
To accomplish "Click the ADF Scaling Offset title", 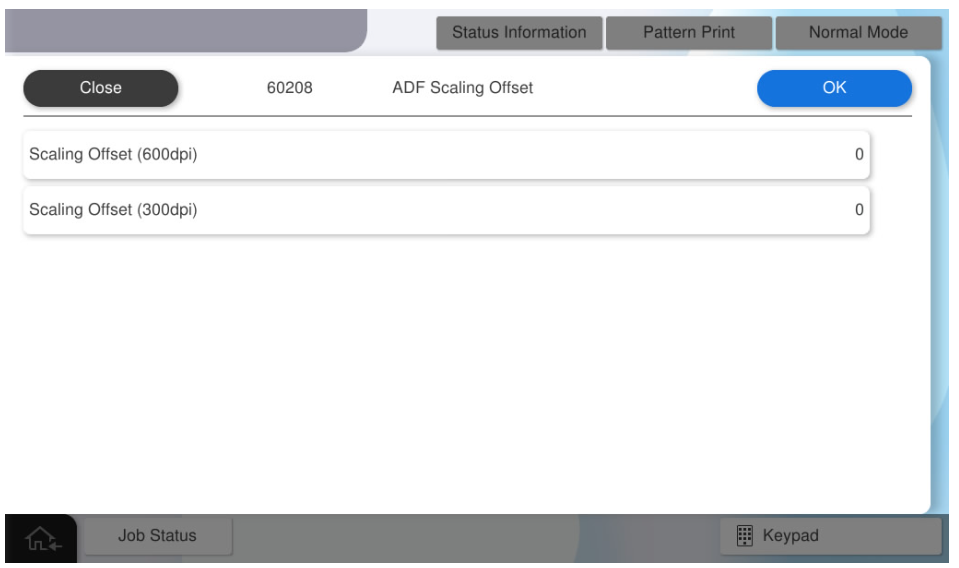I will pyautogui.click(x=462, y=88).
